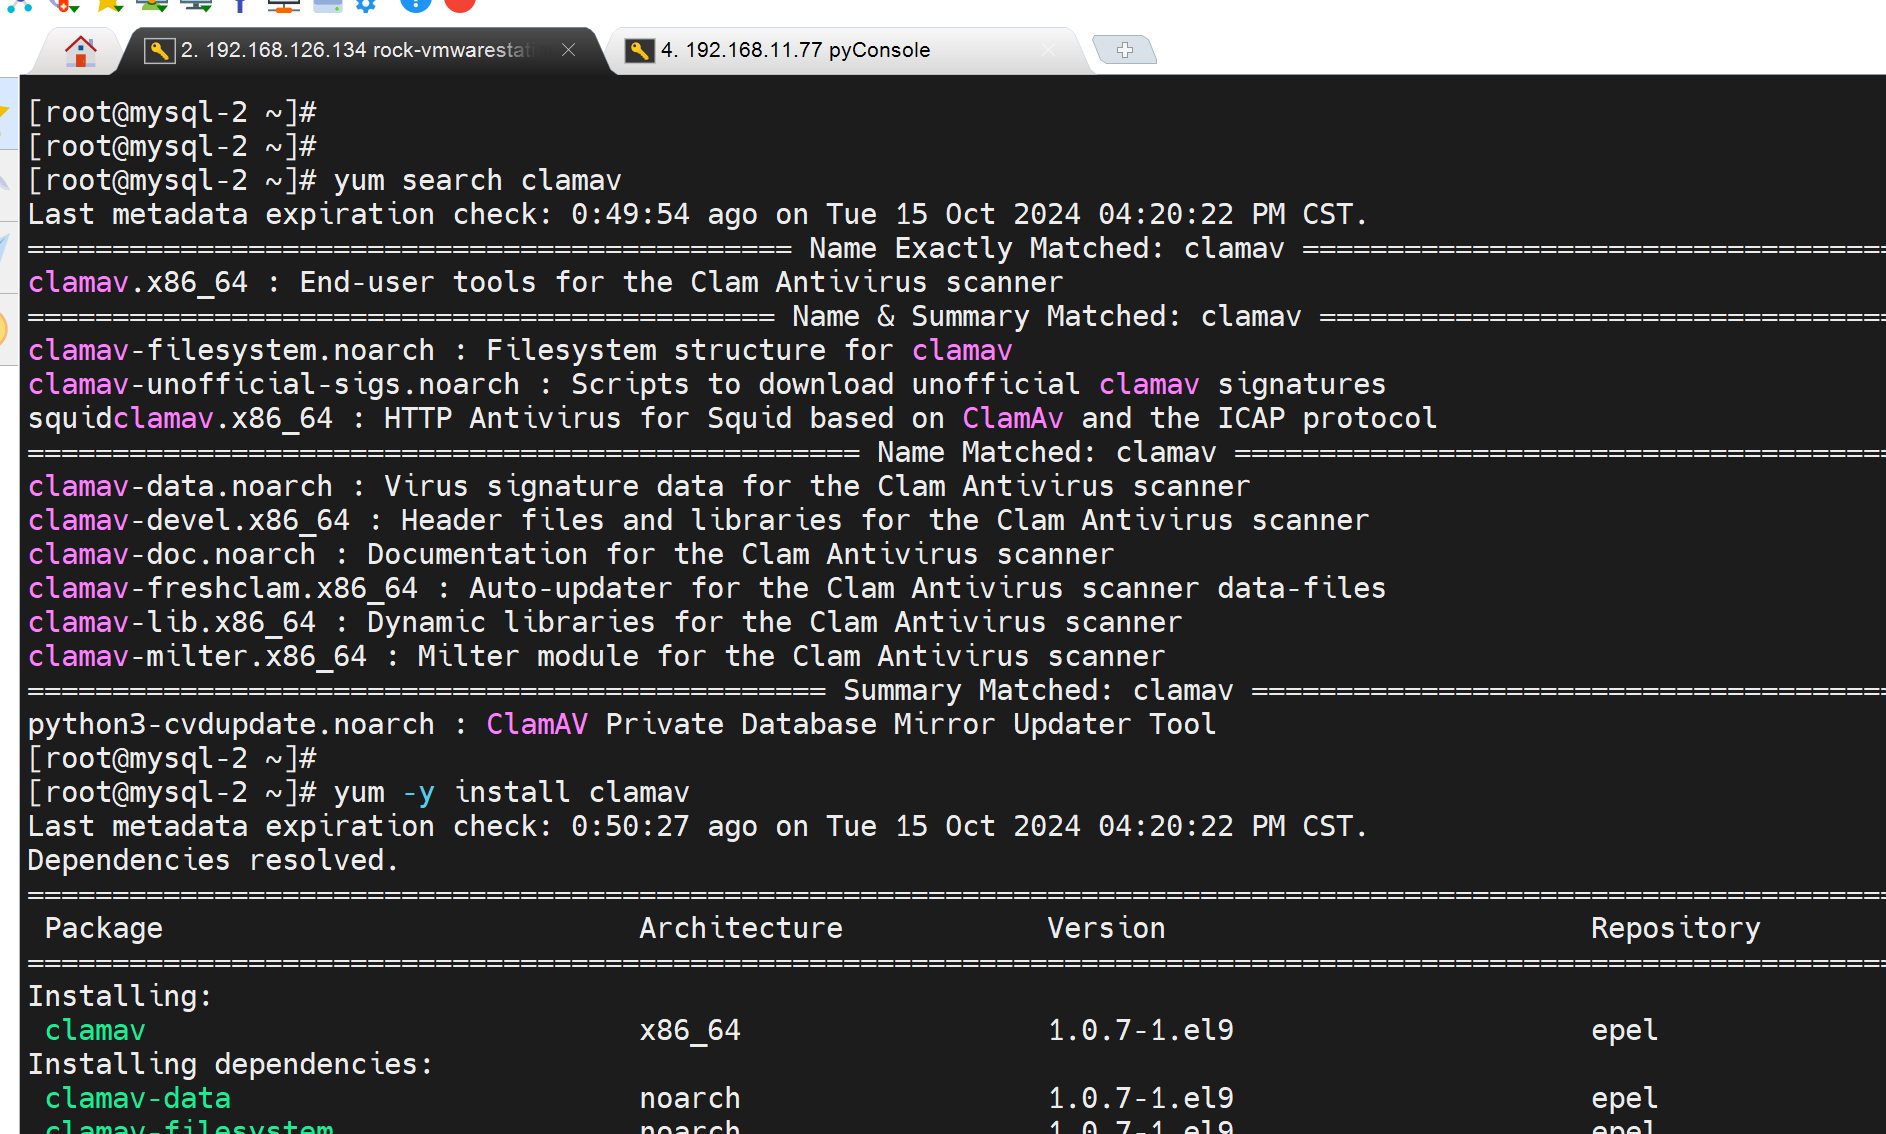
Task: Open the Tunneling toolbar icon
Action: click(284, 5)
